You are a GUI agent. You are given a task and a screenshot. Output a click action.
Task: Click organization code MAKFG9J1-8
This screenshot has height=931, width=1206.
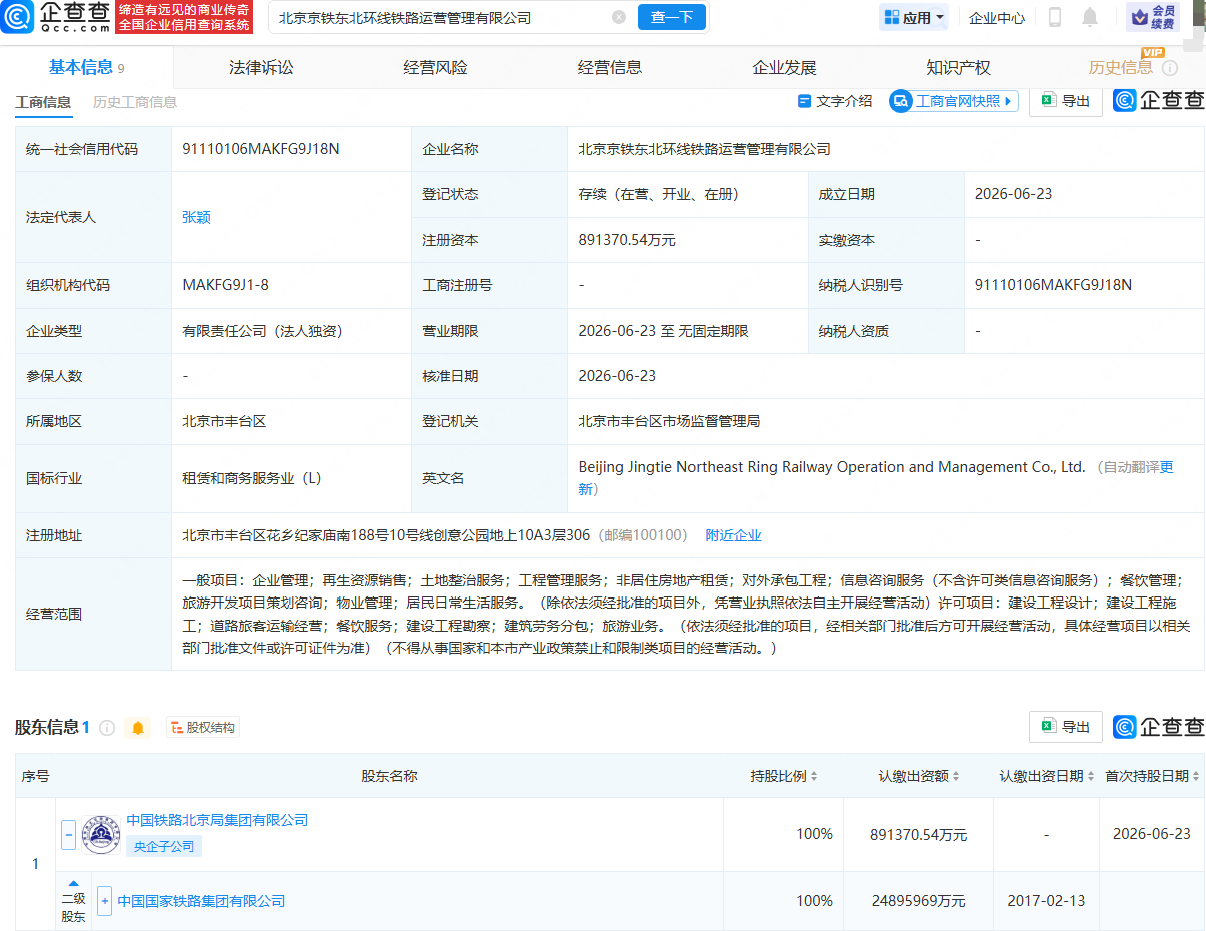point(225,285)
